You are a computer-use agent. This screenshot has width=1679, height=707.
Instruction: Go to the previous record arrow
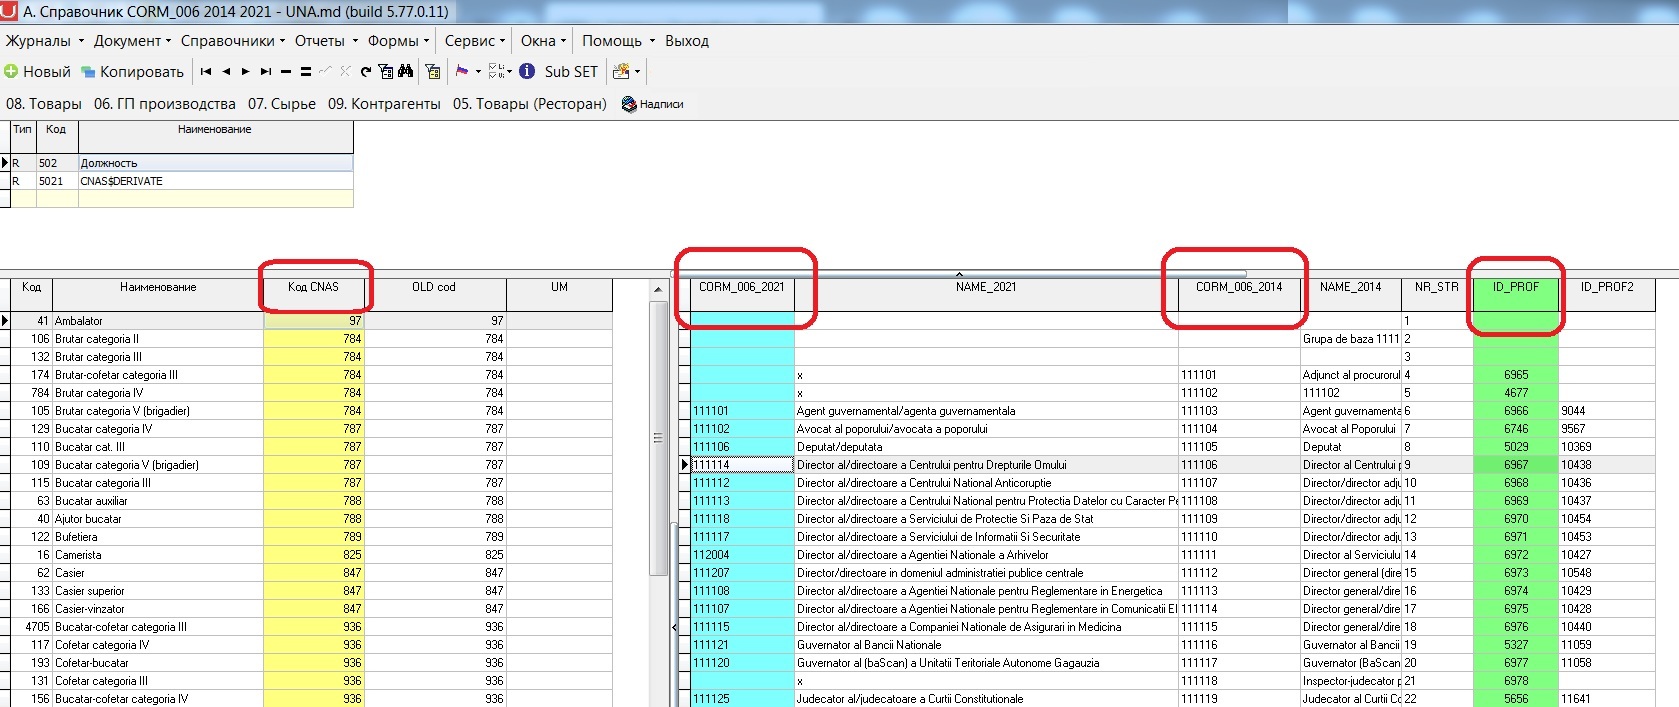pyautogui.click(x=226, y=72)
